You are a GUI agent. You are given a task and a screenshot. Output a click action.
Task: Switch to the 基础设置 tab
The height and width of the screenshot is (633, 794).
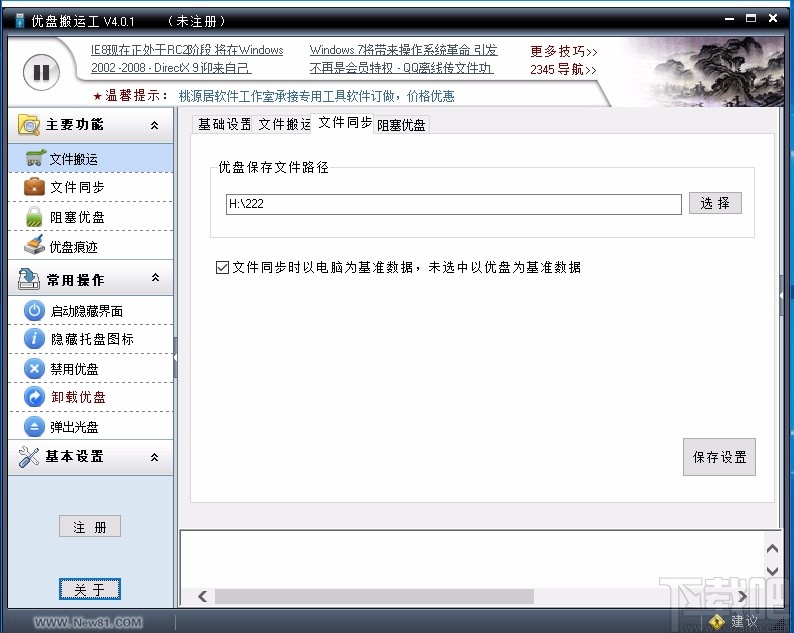224,124
